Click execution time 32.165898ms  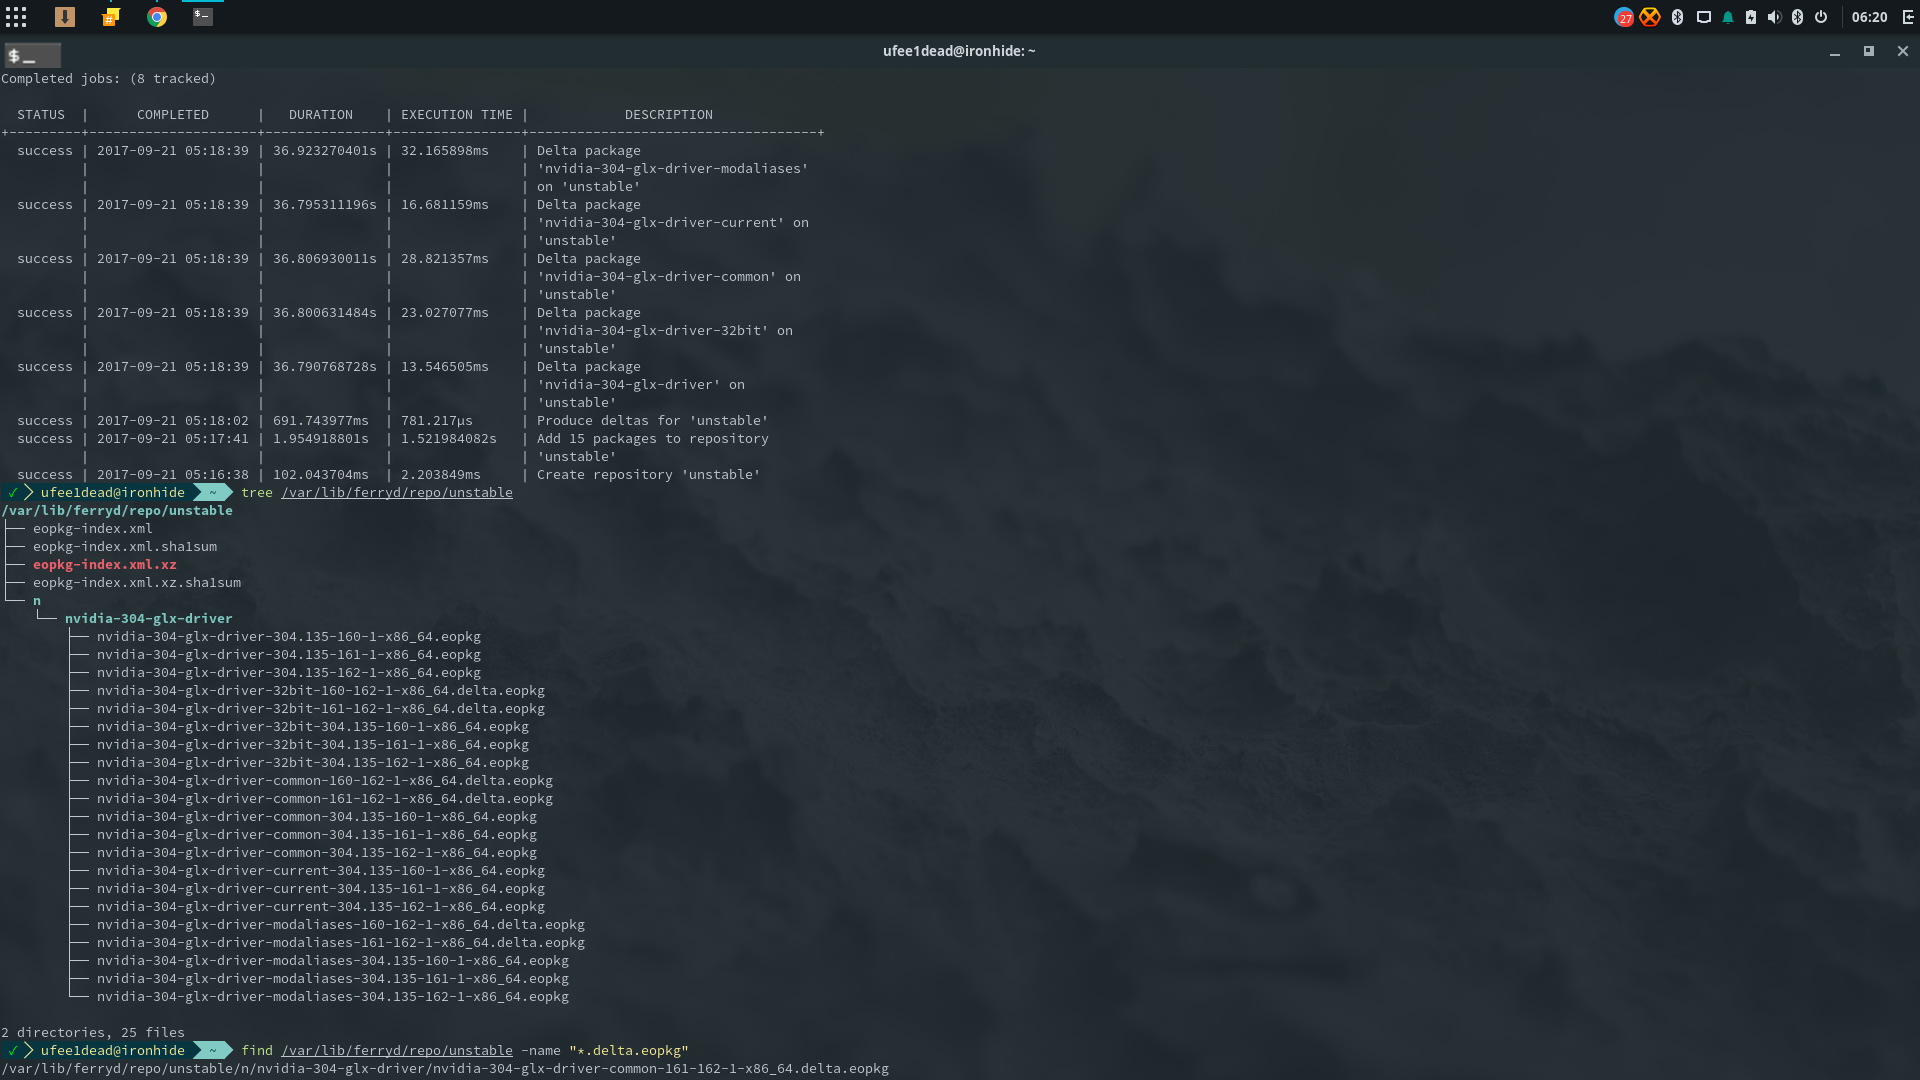click(445, 151)
